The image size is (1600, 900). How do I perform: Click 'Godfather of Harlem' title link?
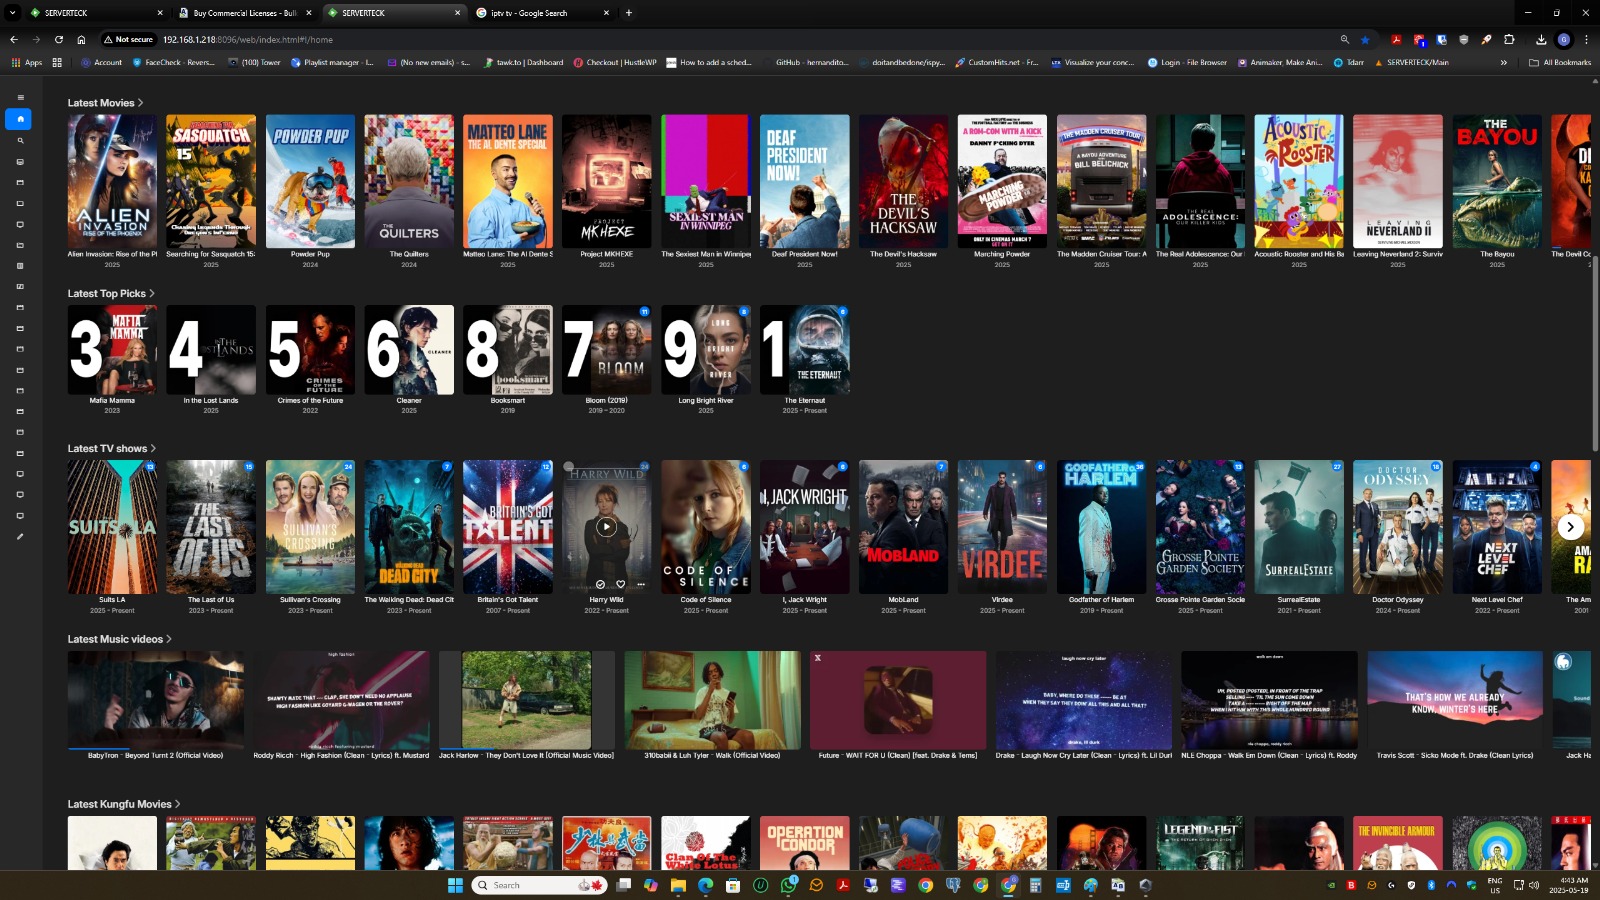[1101, 600]
